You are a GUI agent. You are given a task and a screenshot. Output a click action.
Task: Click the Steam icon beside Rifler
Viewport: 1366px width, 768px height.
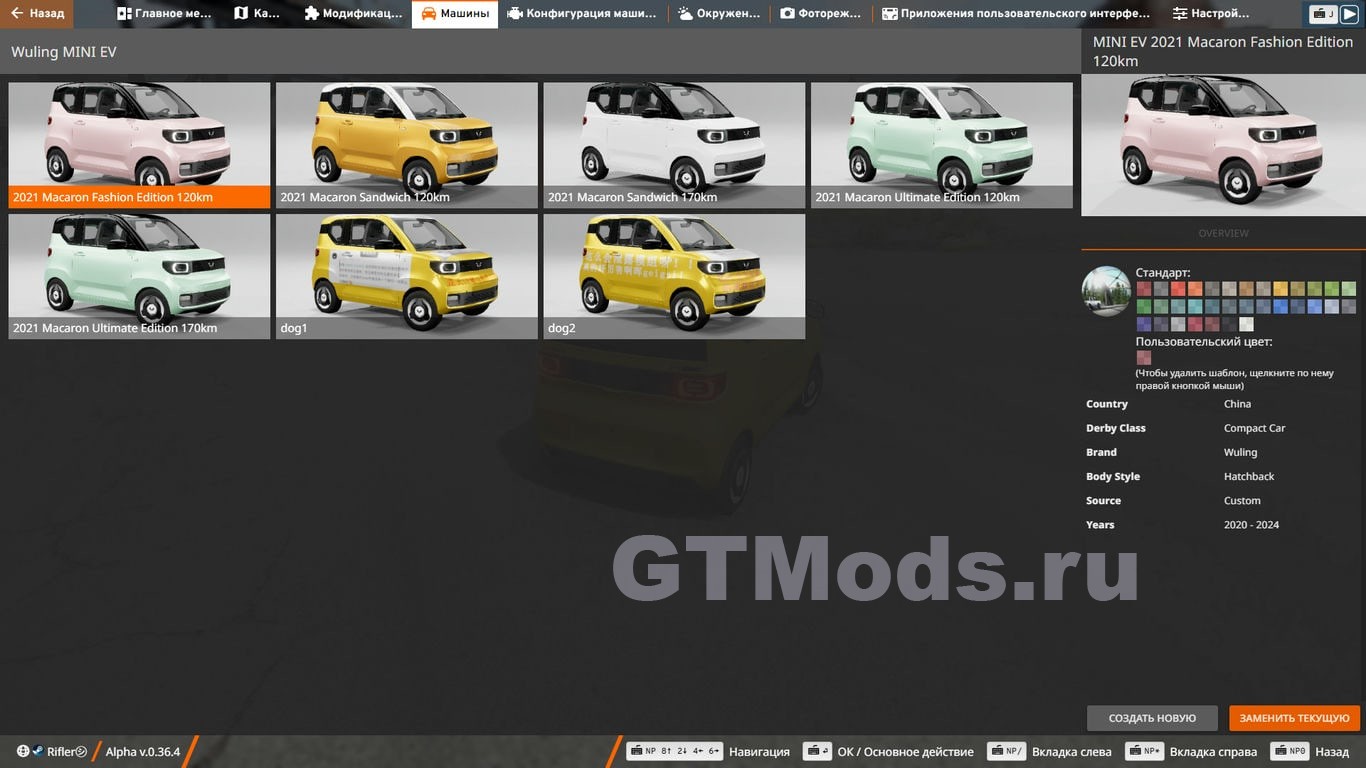click(x=38, y=751)
